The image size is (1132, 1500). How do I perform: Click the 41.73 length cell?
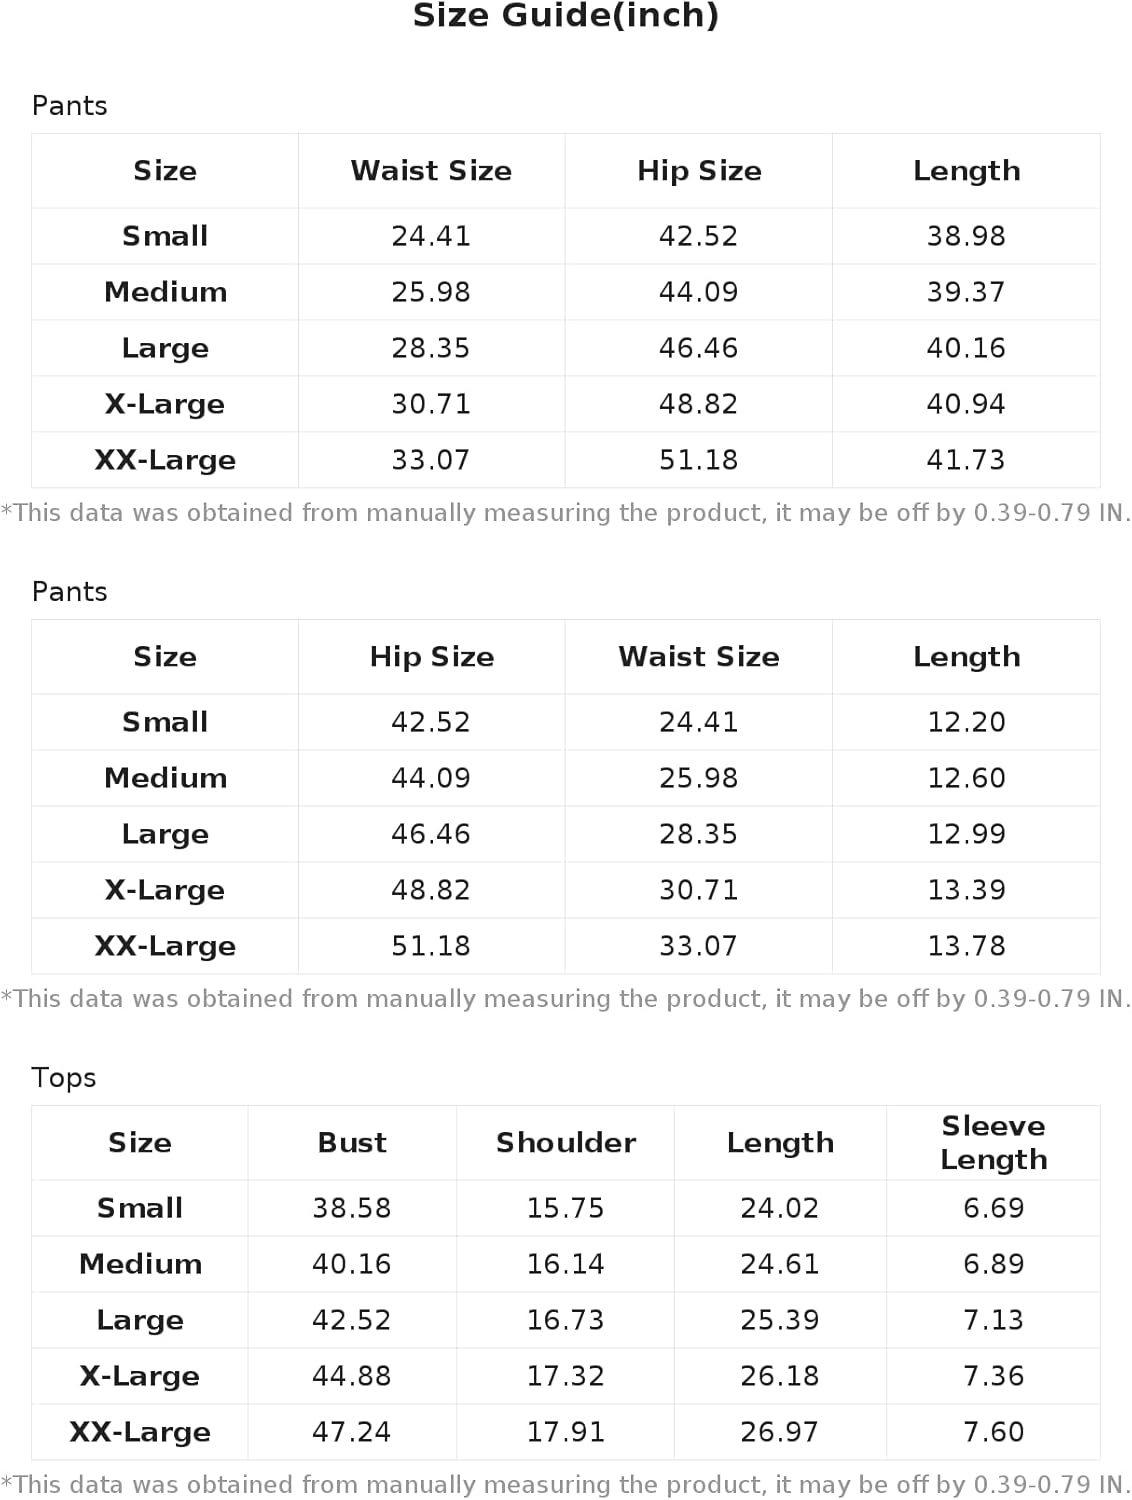coord(966,460)
